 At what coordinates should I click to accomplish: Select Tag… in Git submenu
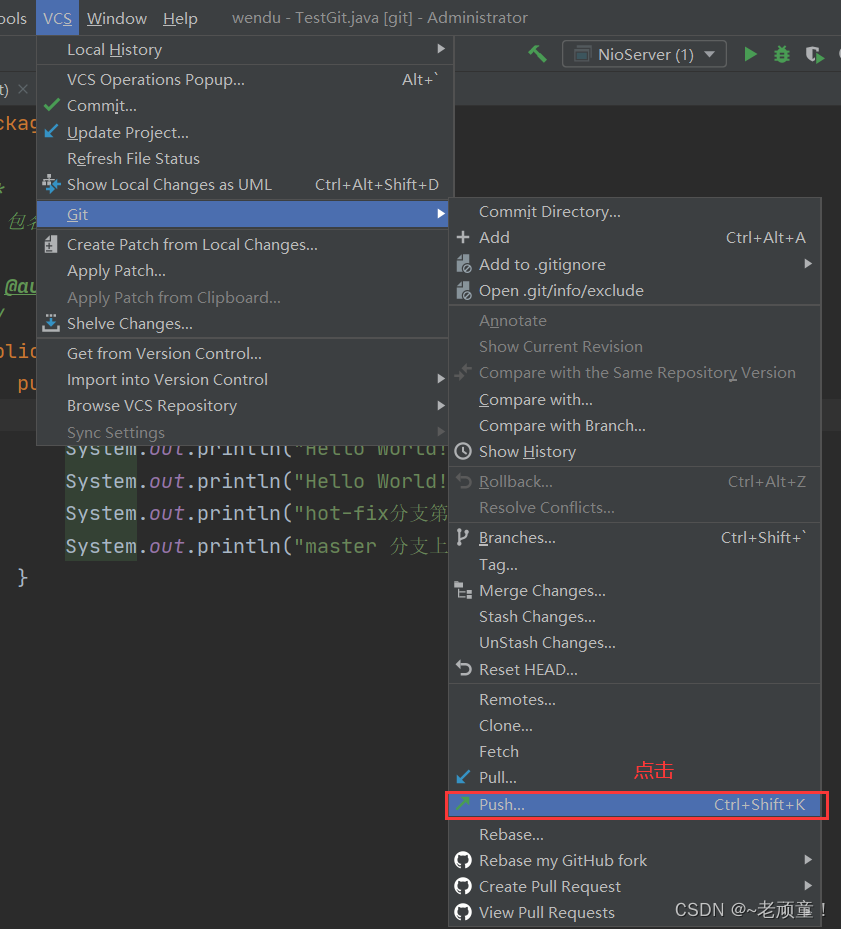(x=635, y=565)
